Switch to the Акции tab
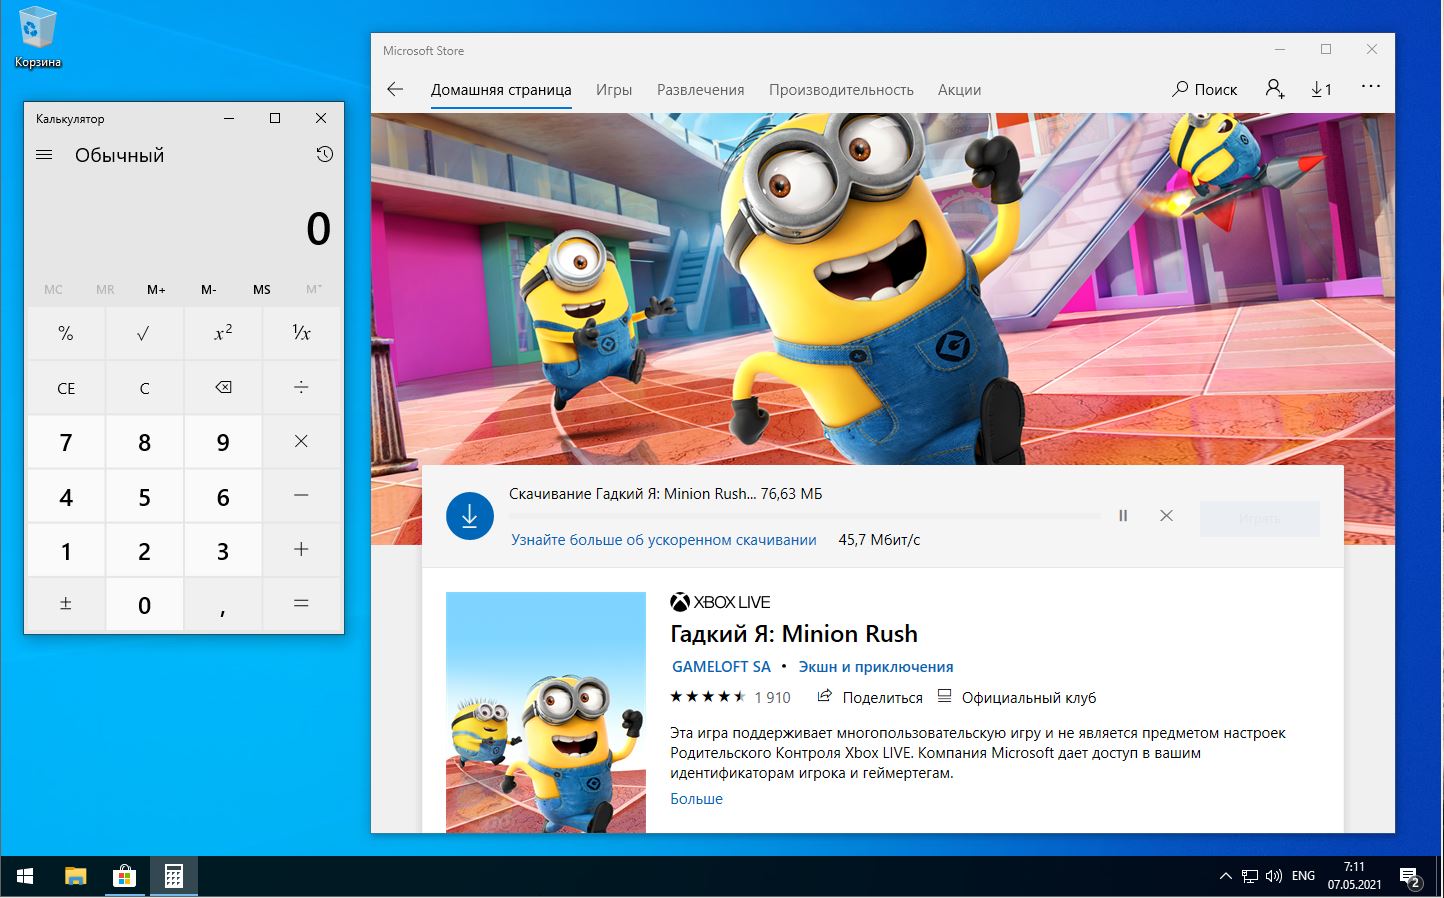Screen dimensions: 1444x898 pyautogui.click(x=959, y=89)
